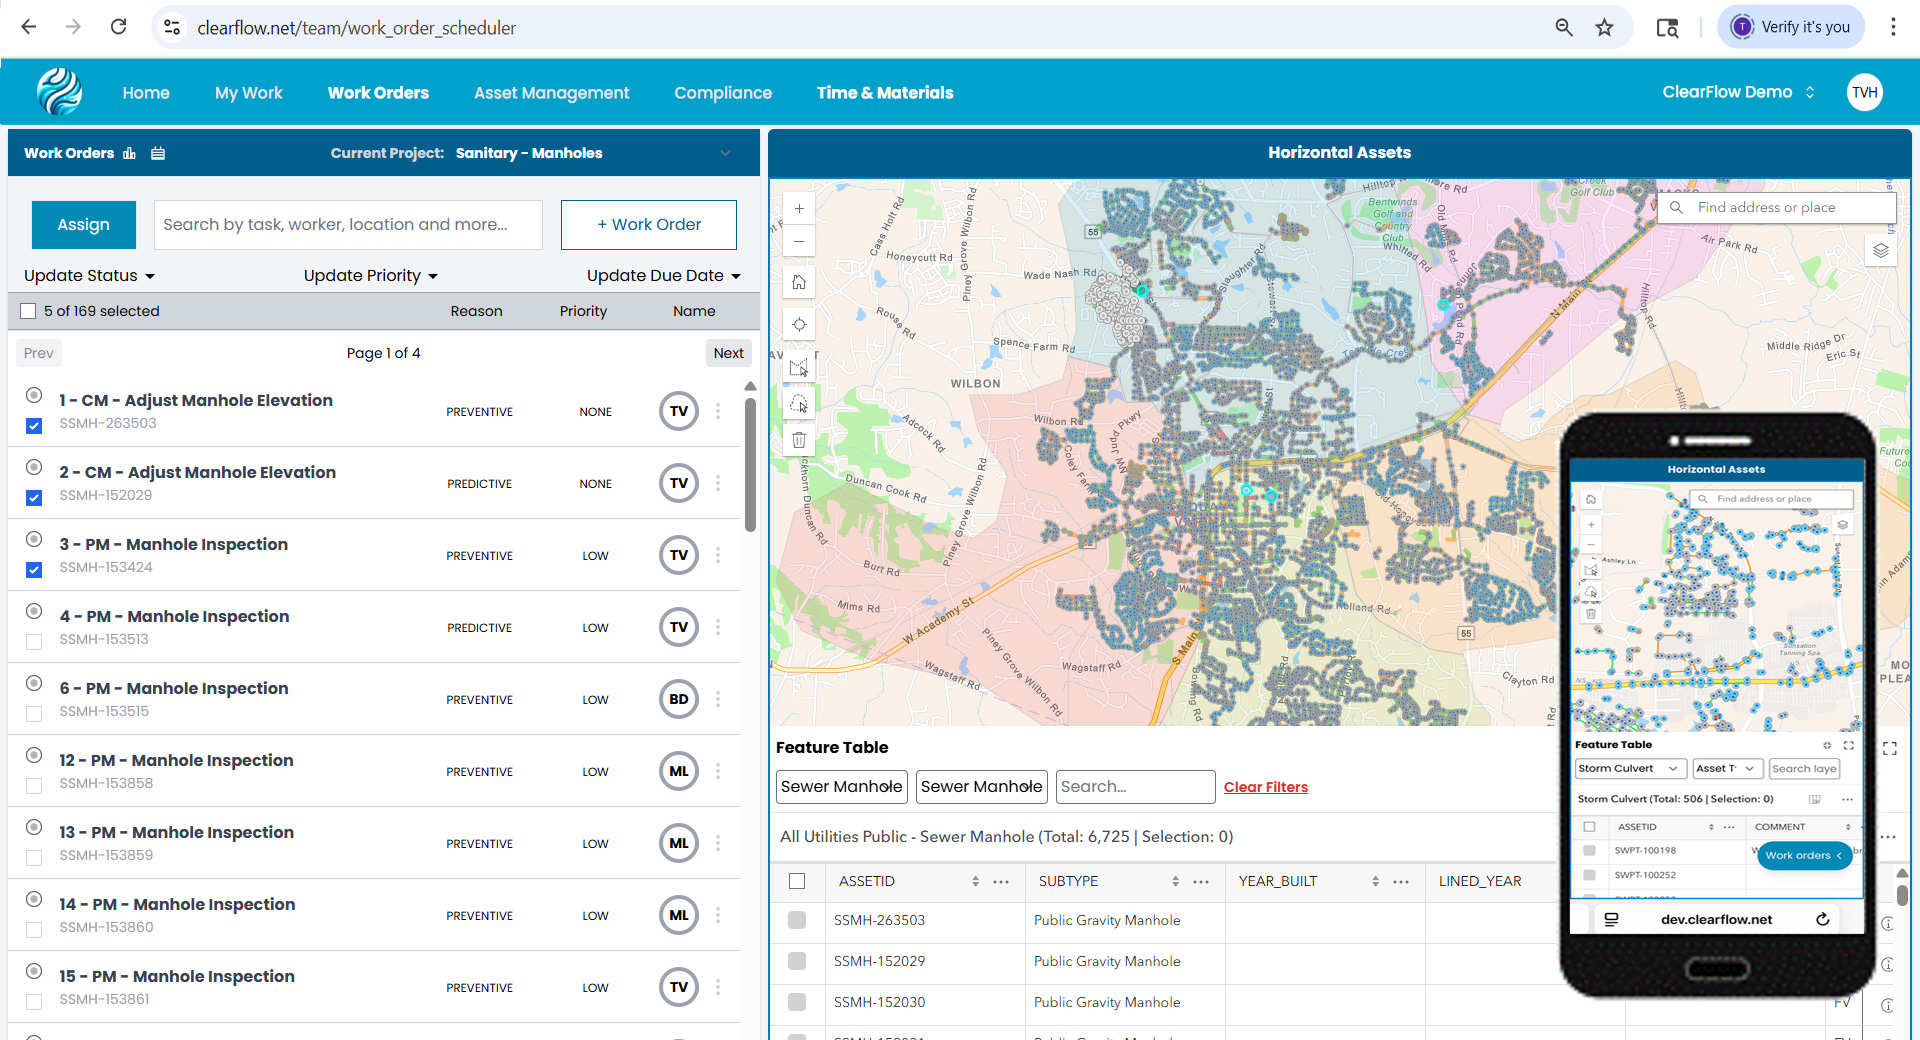The image size is (1920, 1040).
Task: Focus the work order search field
Action: click(348, 225)
